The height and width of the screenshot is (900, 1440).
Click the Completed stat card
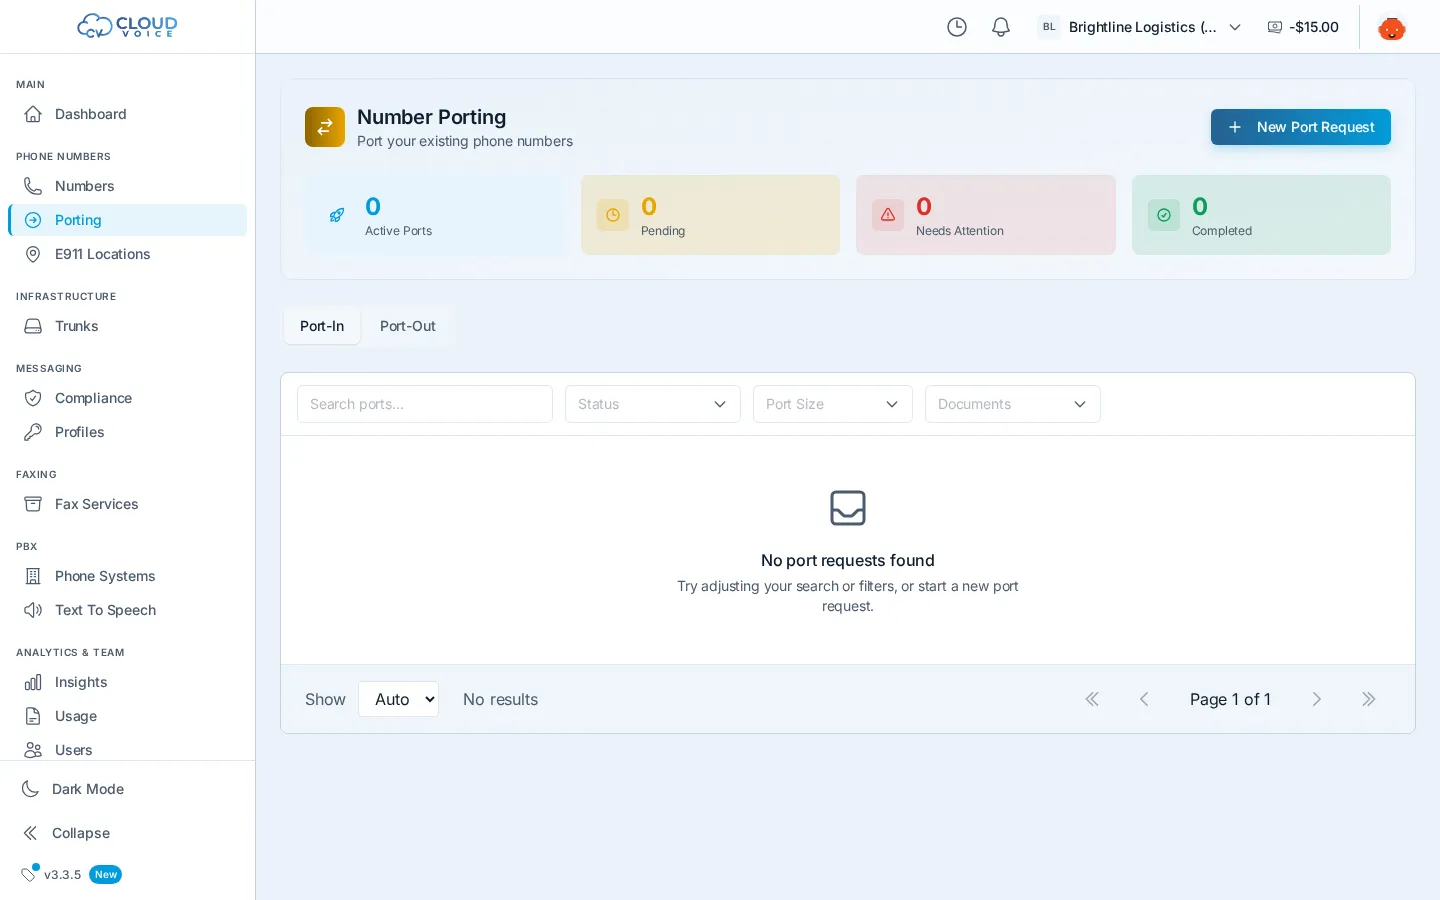click(x=1261, y=215)
